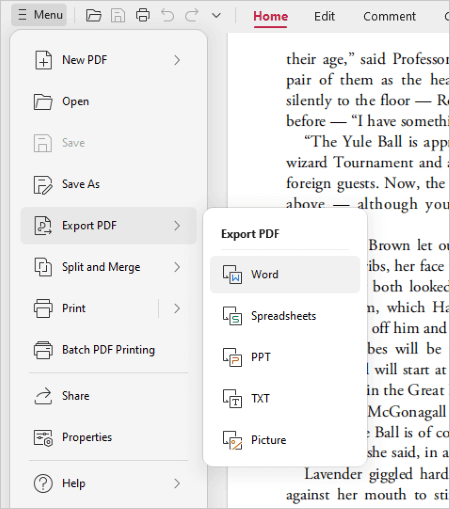Click the Save disk icon in menu

coord(43,143)
